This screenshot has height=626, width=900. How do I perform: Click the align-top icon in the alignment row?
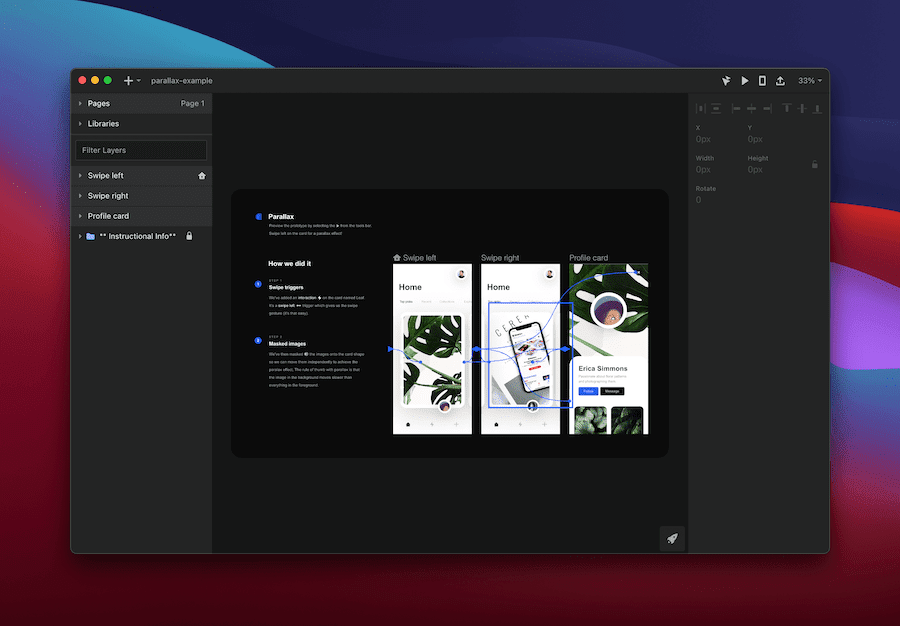click(787, 108)
